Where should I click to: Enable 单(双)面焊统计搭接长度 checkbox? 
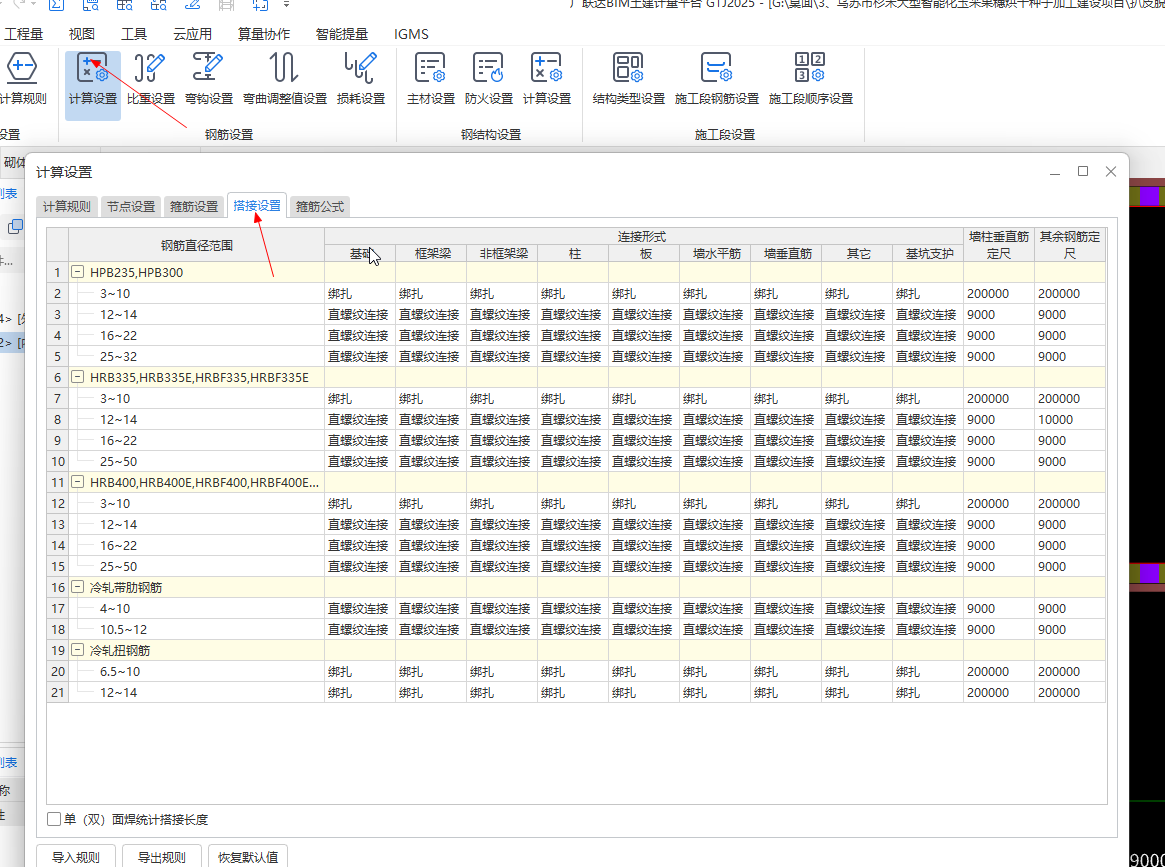54,819
